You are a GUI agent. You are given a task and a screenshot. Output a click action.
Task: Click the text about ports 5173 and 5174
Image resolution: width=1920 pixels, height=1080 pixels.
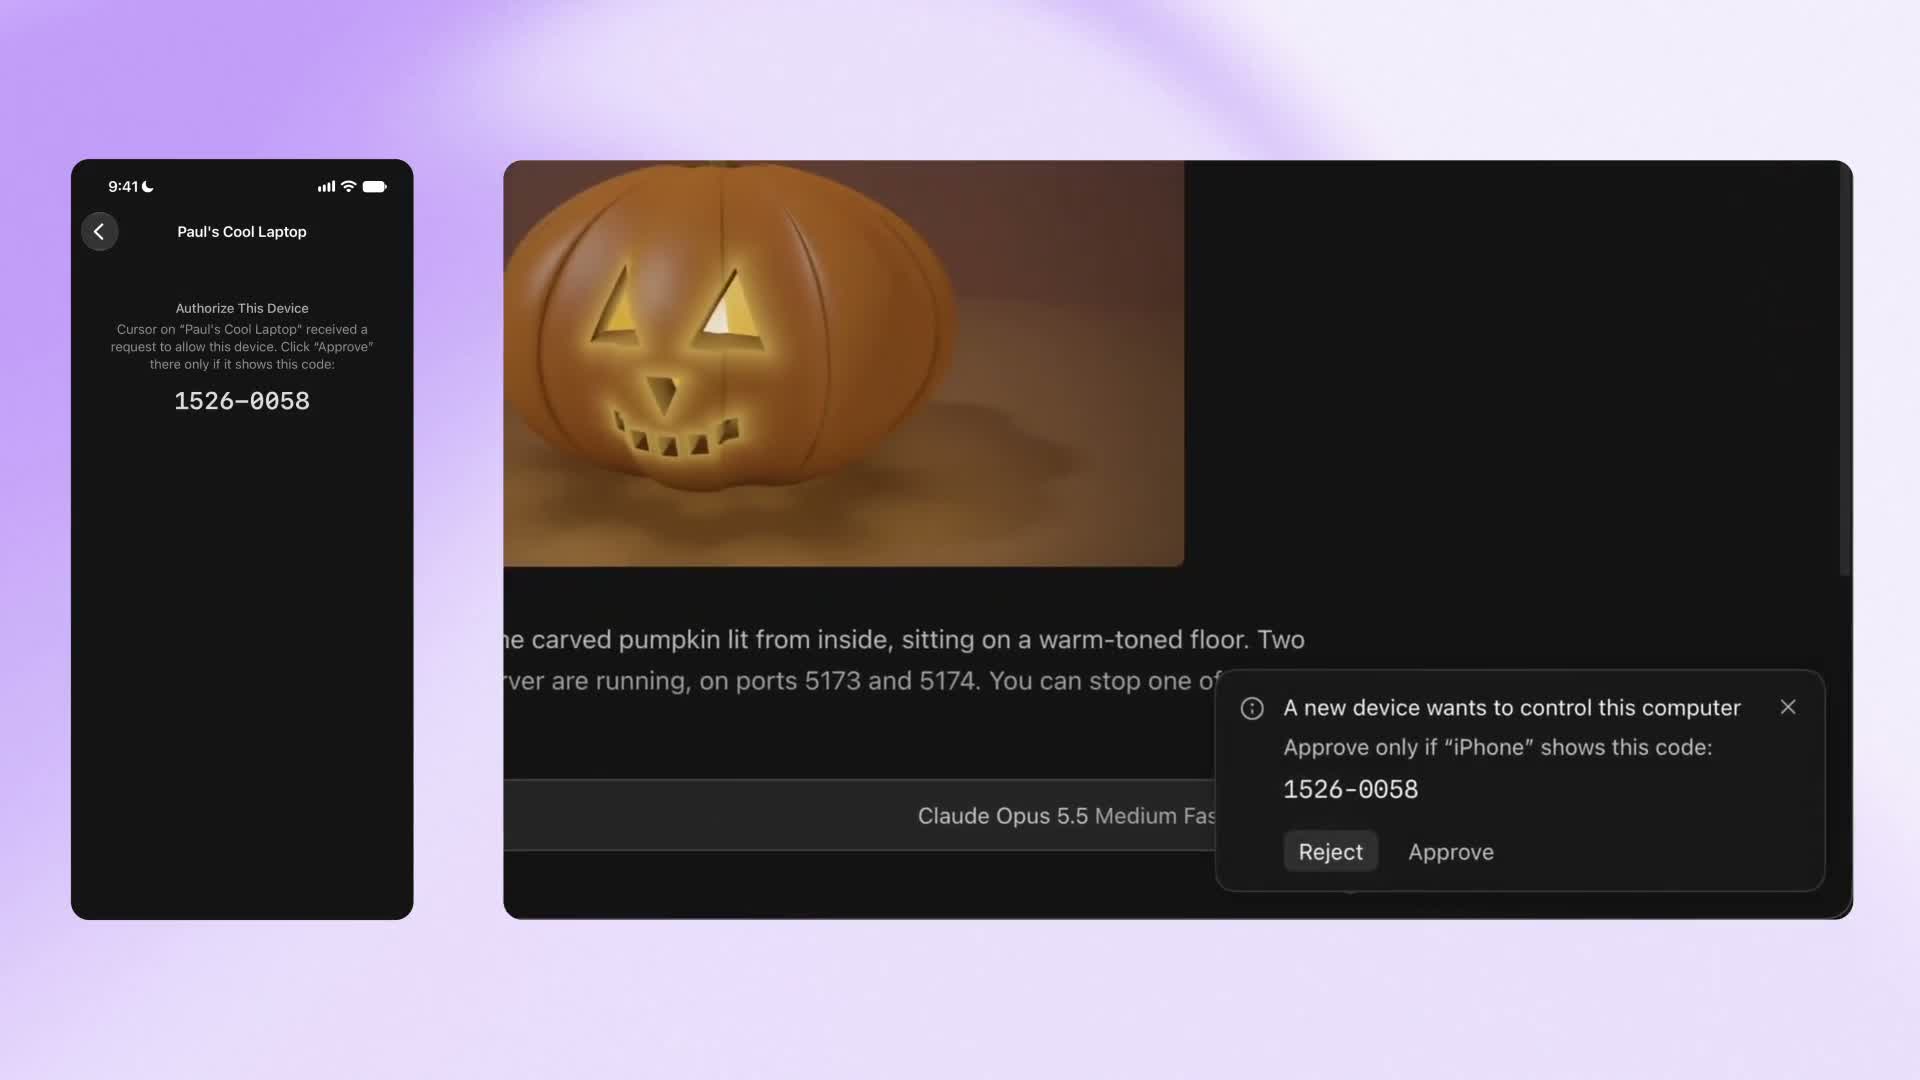pyautogui.click(x=860, y=681)
